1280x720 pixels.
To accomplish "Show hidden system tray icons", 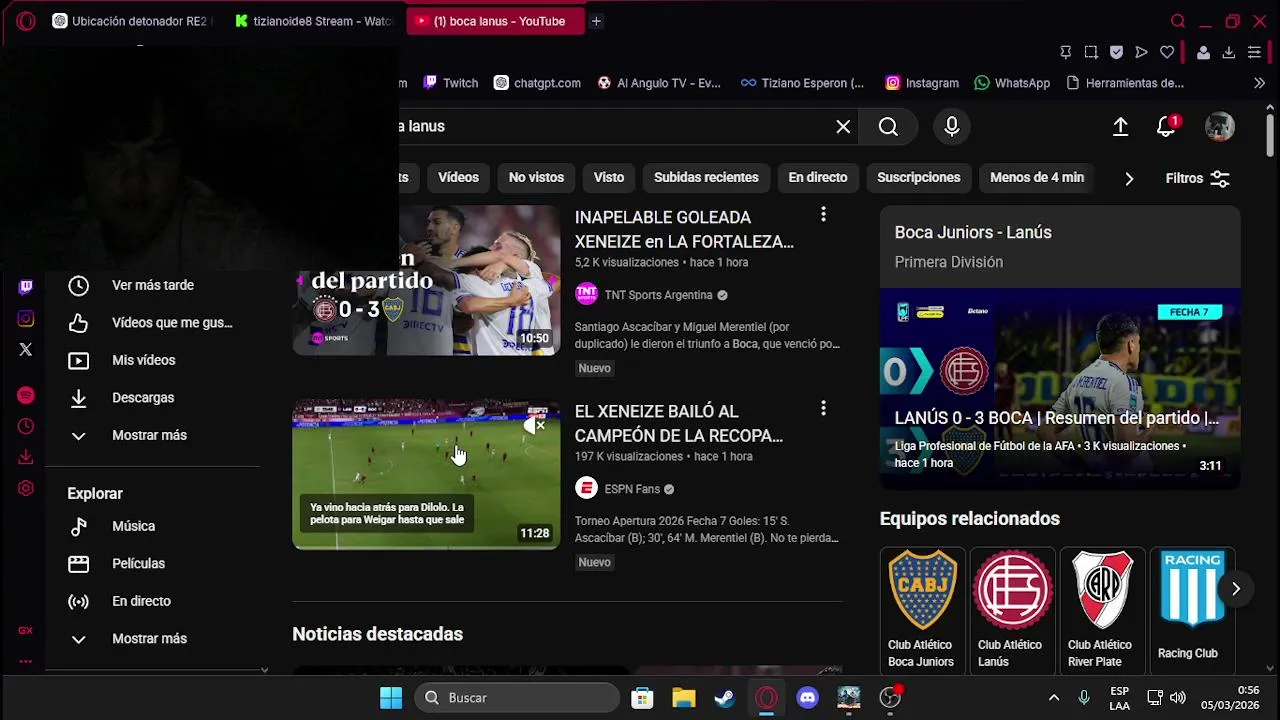I will point(1053,698).
